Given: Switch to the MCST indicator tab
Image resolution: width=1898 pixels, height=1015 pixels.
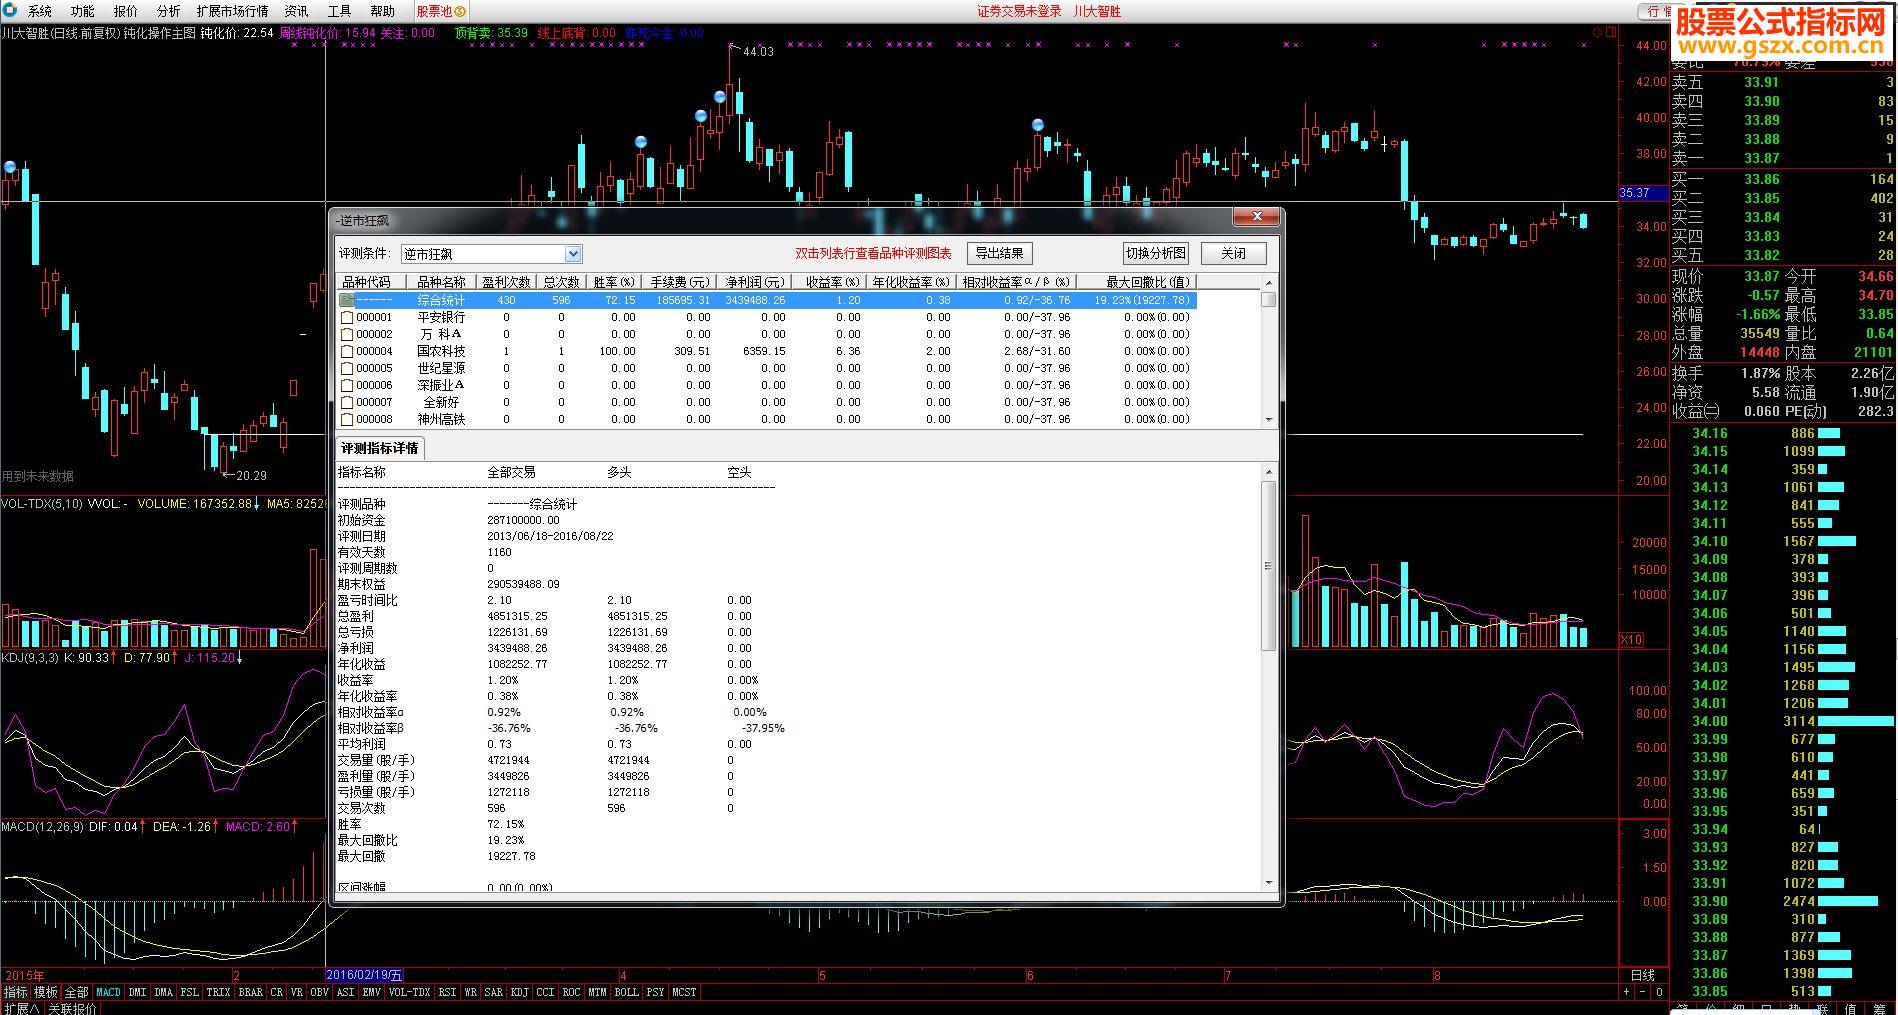Looking at the screenshot, I should [x=684, y=992].
